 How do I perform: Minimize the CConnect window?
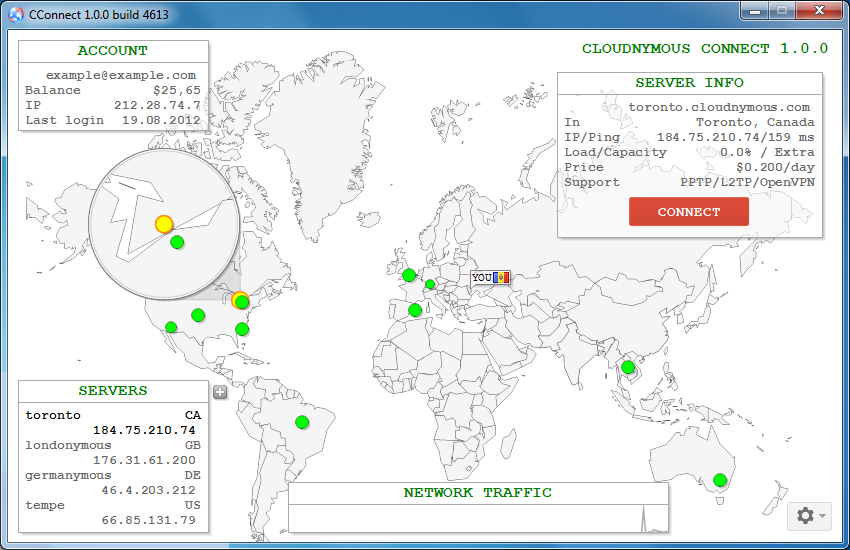(755, 10)
